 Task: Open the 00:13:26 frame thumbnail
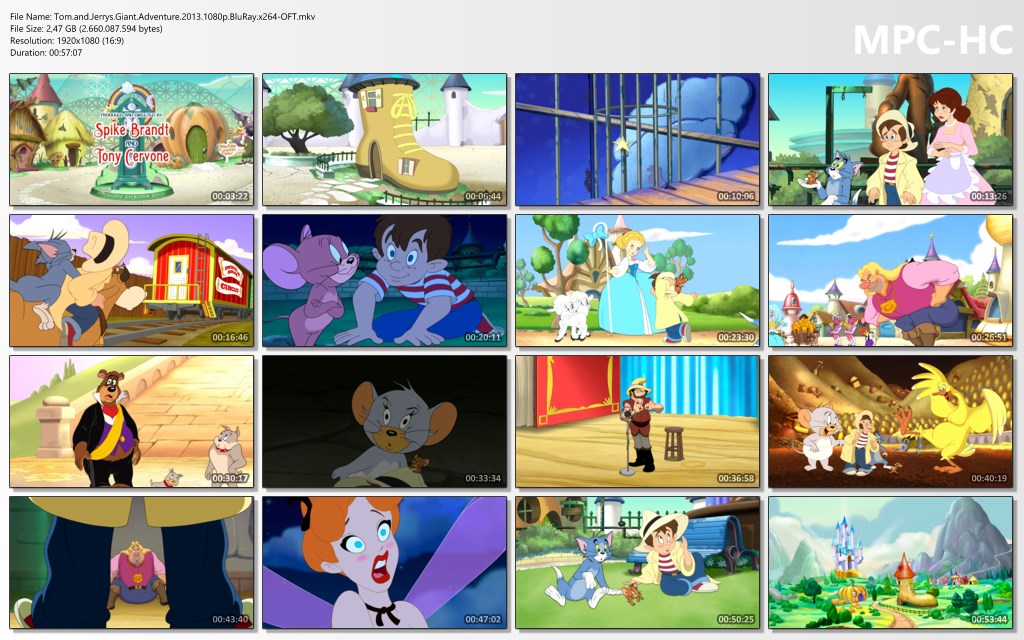[890, 140]
